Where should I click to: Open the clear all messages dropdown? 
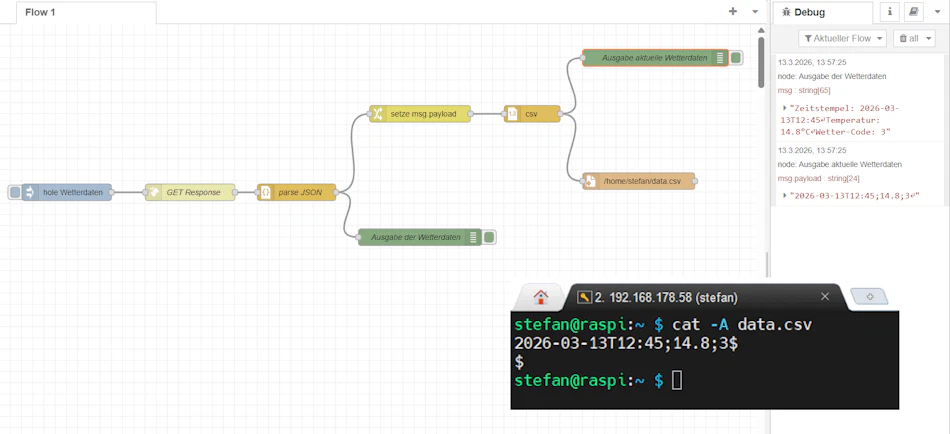click(915, 38)
